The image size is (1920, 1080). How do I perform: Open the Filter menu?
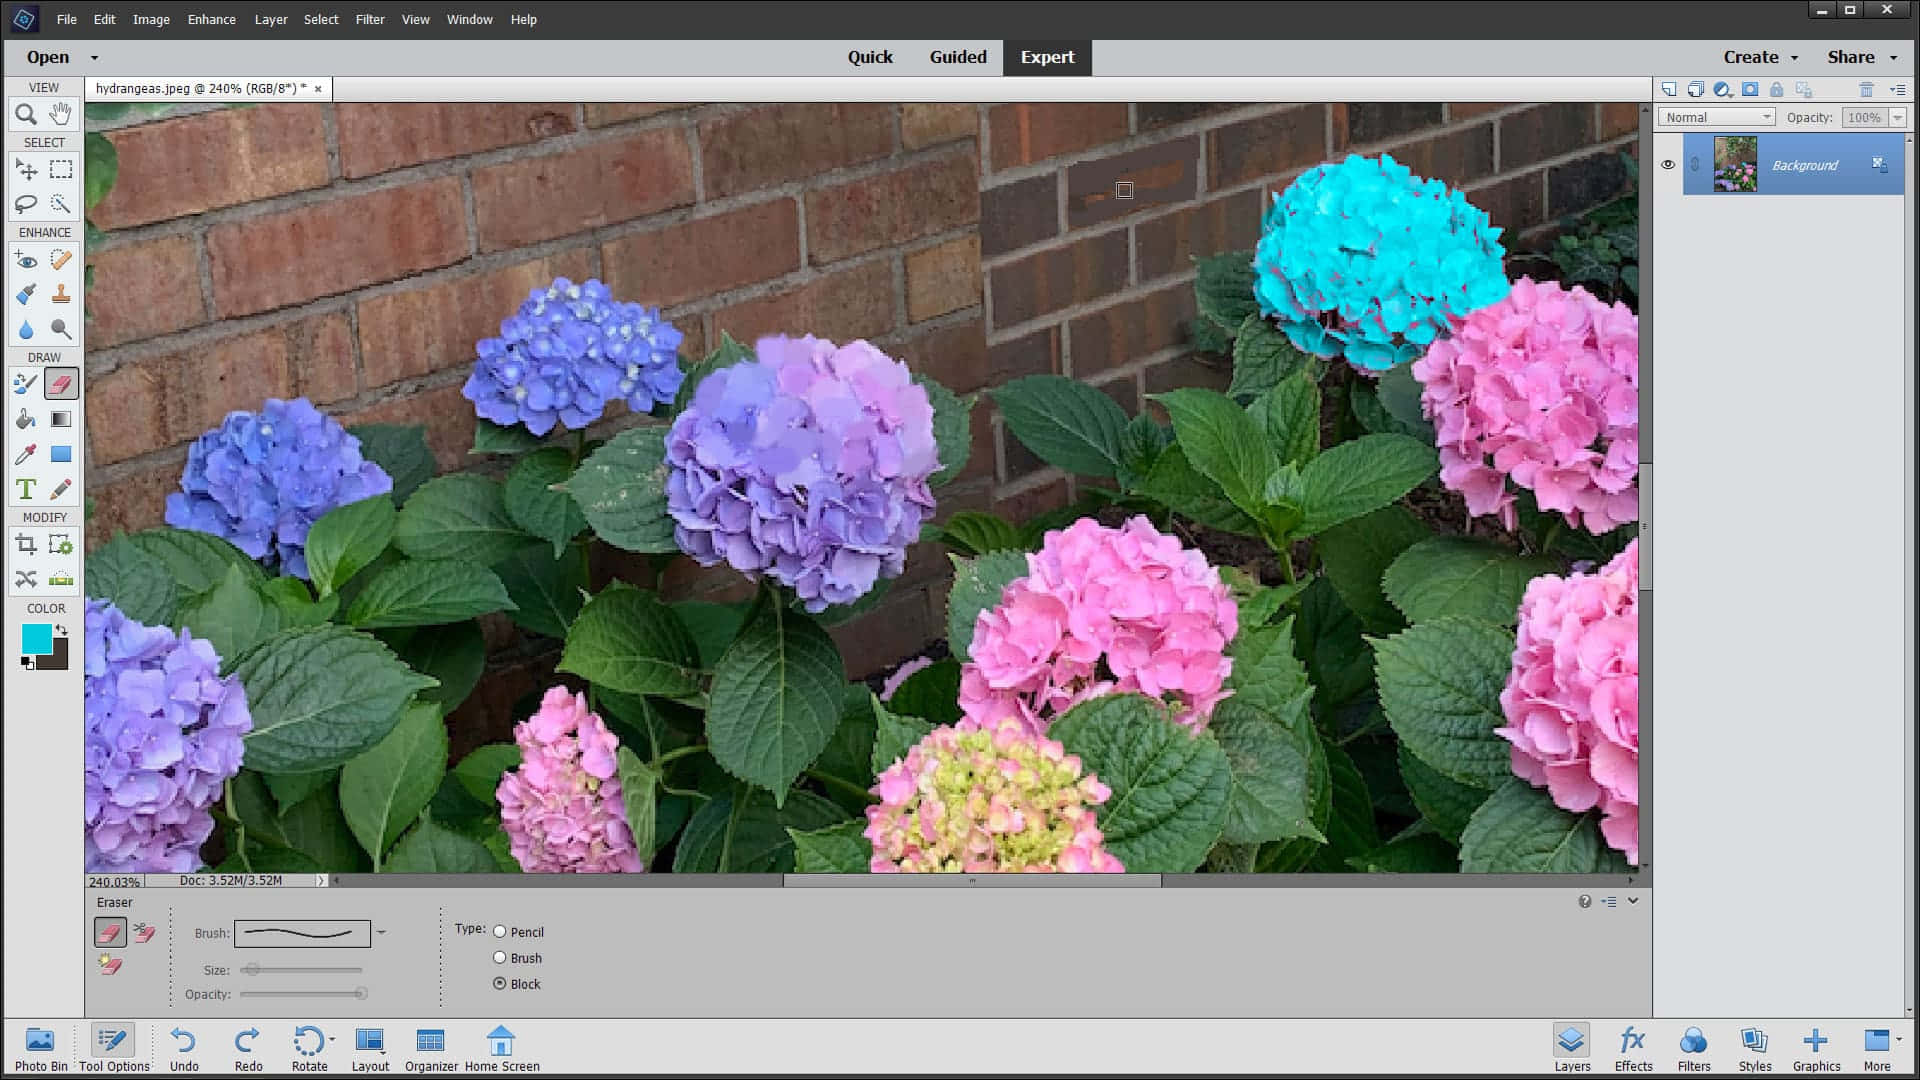tap(369, 18)
